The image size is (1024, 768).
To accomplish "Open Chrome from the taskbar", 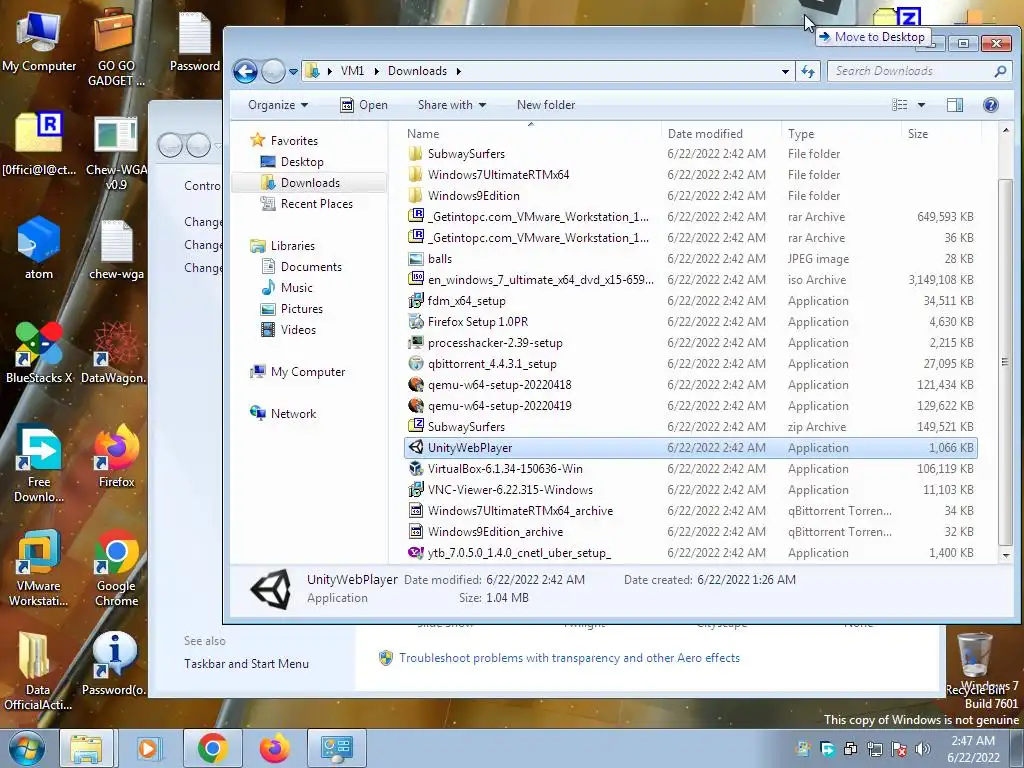I will click(x=212, y=748).
